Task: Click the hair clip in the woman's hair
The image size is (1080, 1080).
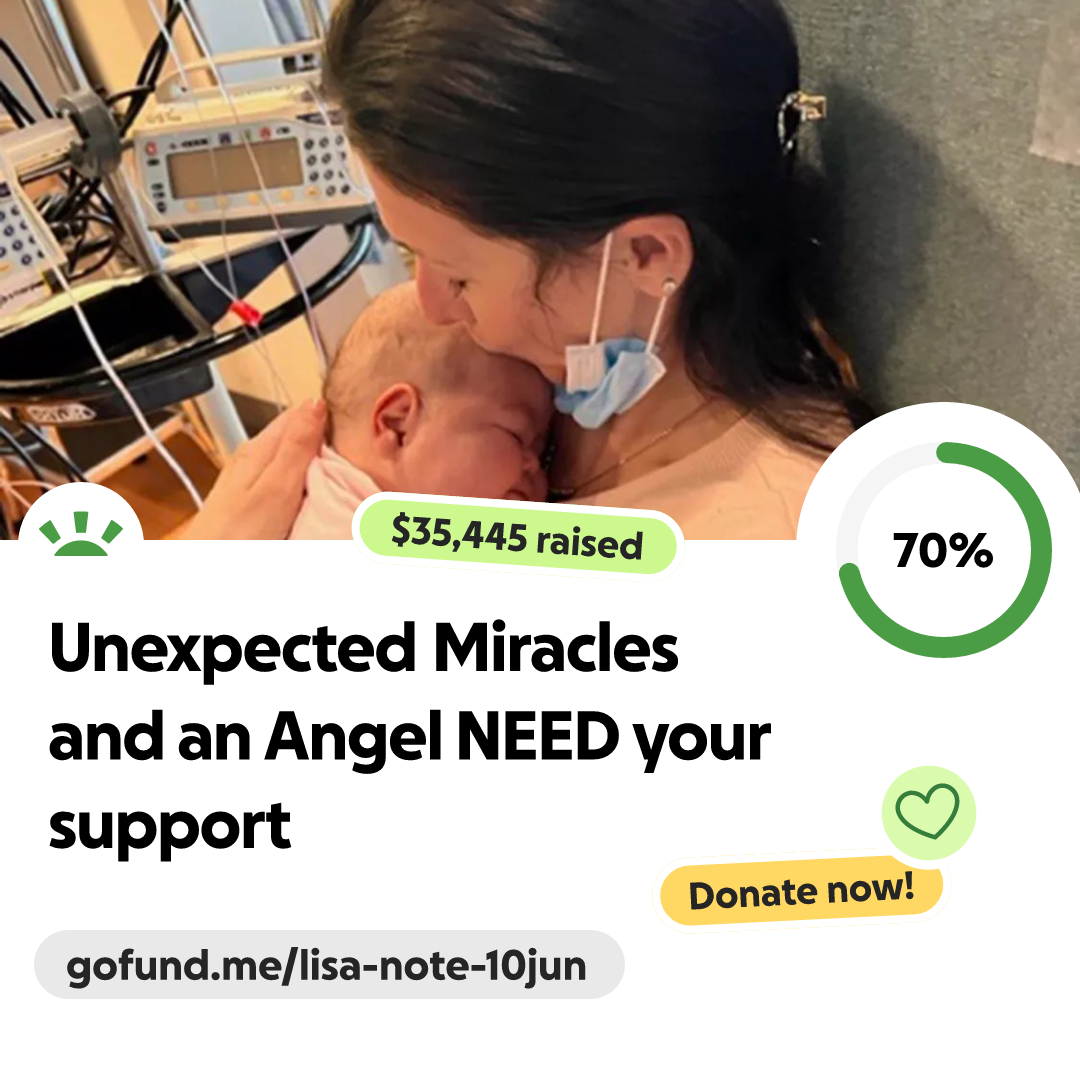Action: tap(801, 116)
